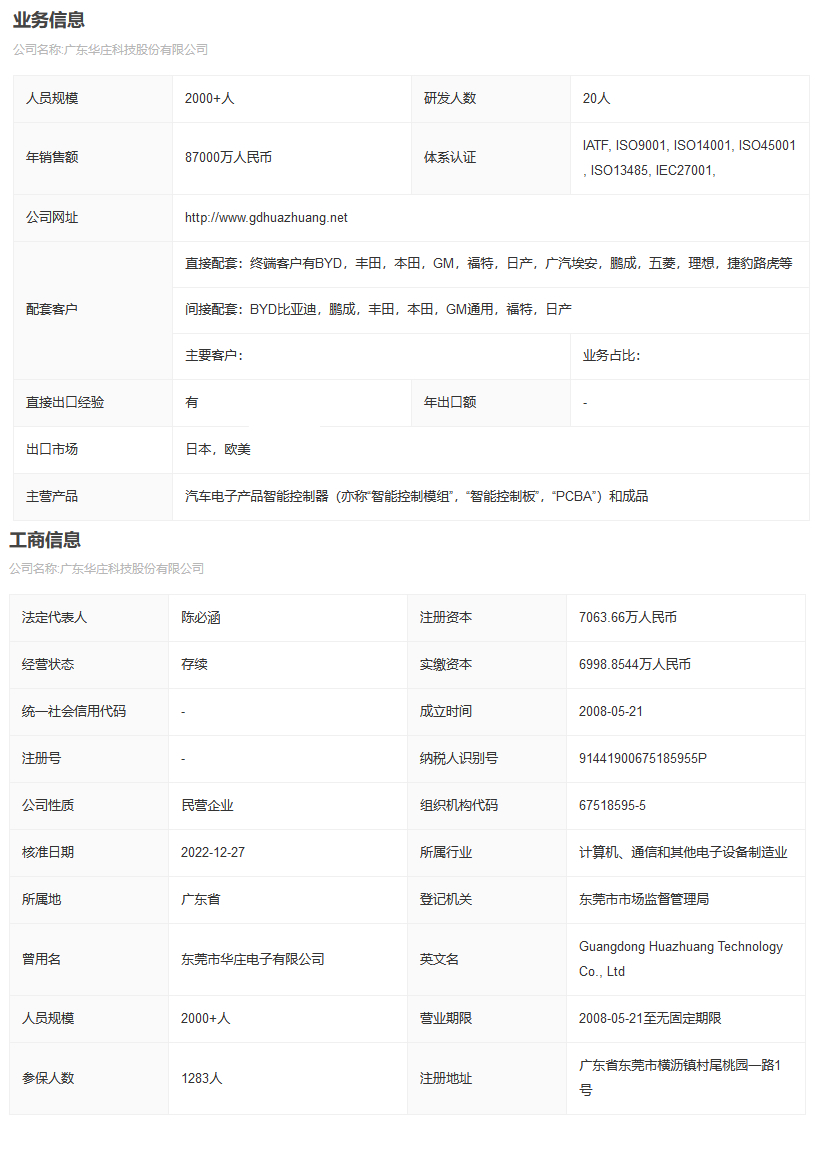Select the 6998.8544万人民币 paid-in capital value

635,664
